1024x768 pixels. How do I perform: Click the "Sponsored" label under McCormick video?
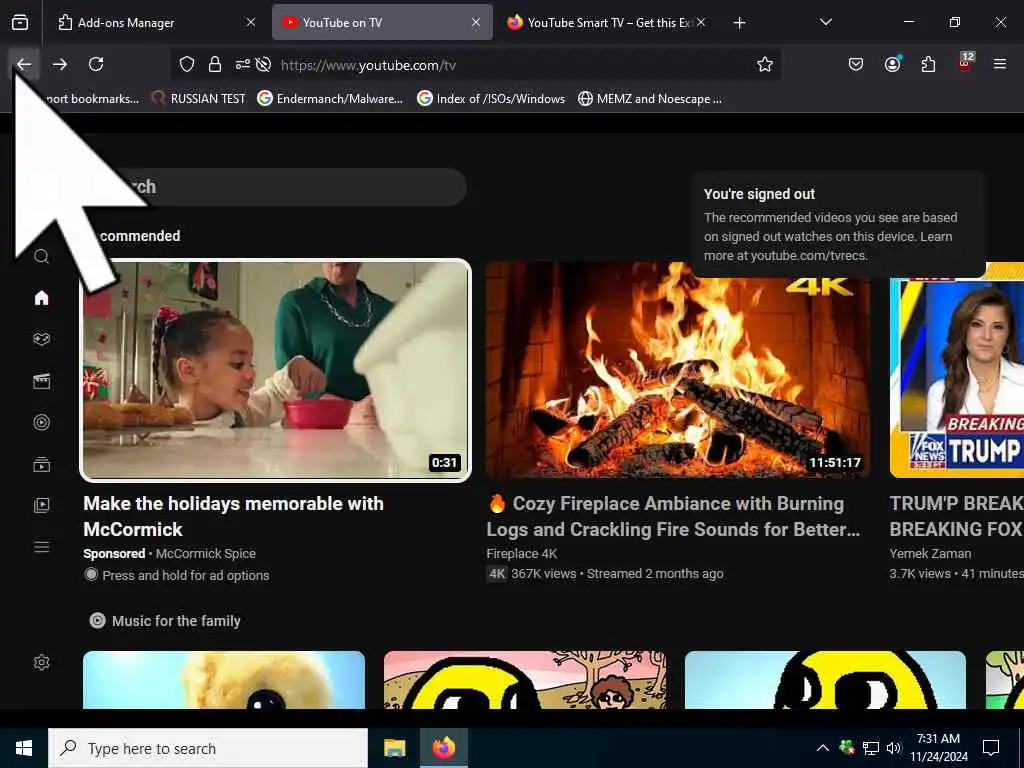click(x=114, y=553)
